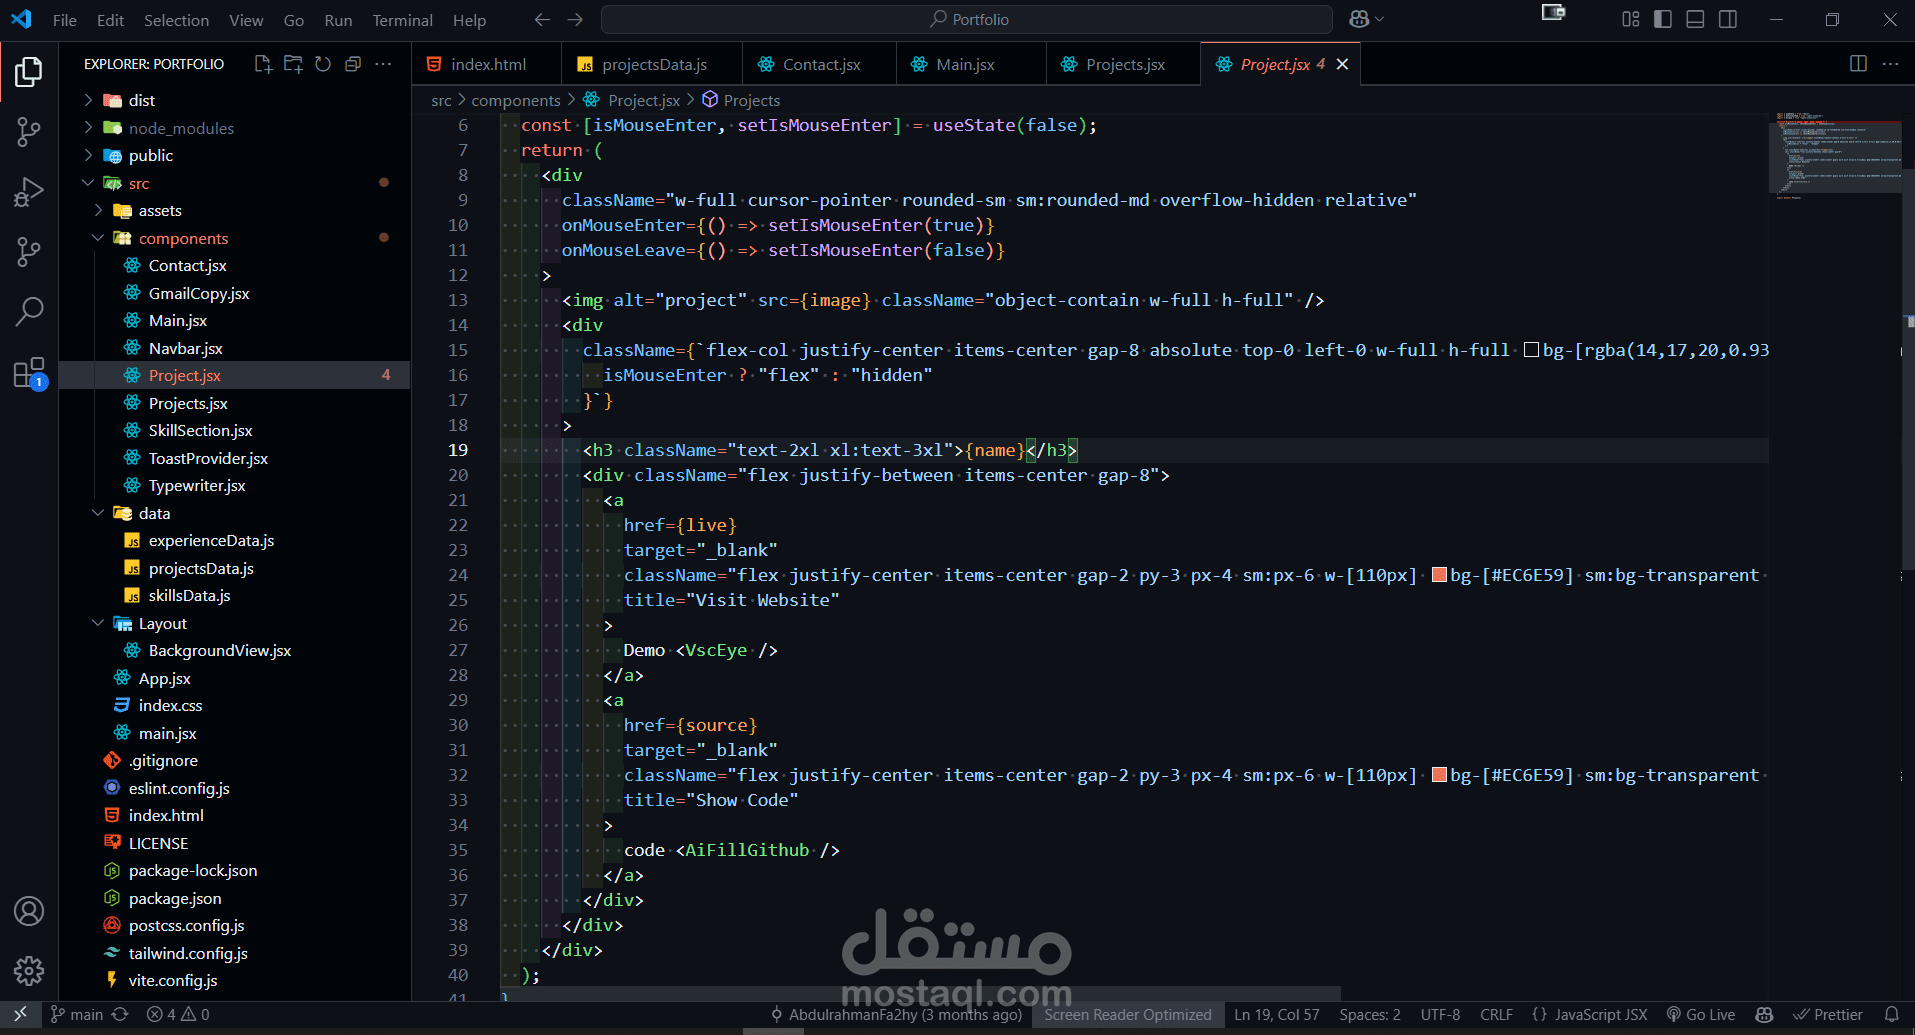Go back using navigation arrow

542,20
